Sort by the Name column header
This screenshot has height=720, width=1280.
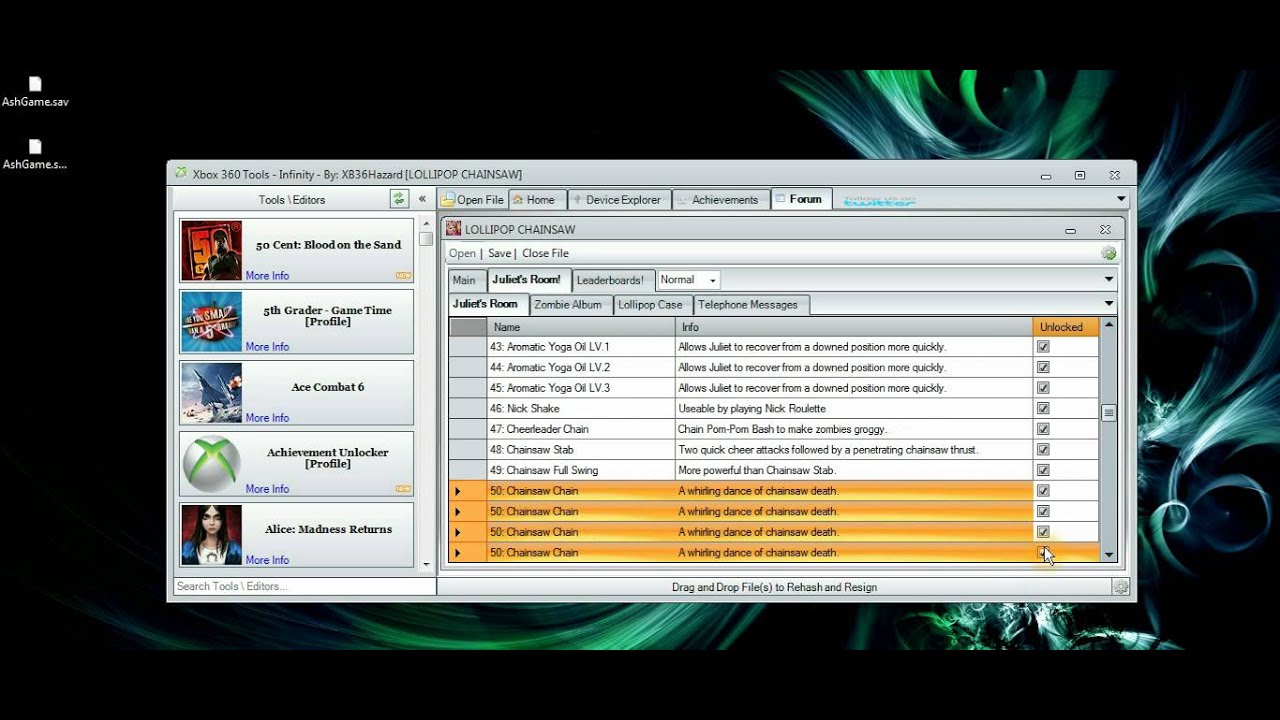[581, 327]
